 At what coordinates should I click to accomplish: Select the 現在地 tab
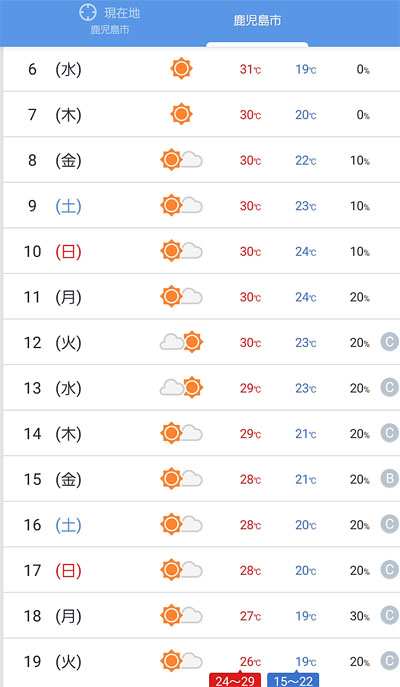(x=110, y=21)
